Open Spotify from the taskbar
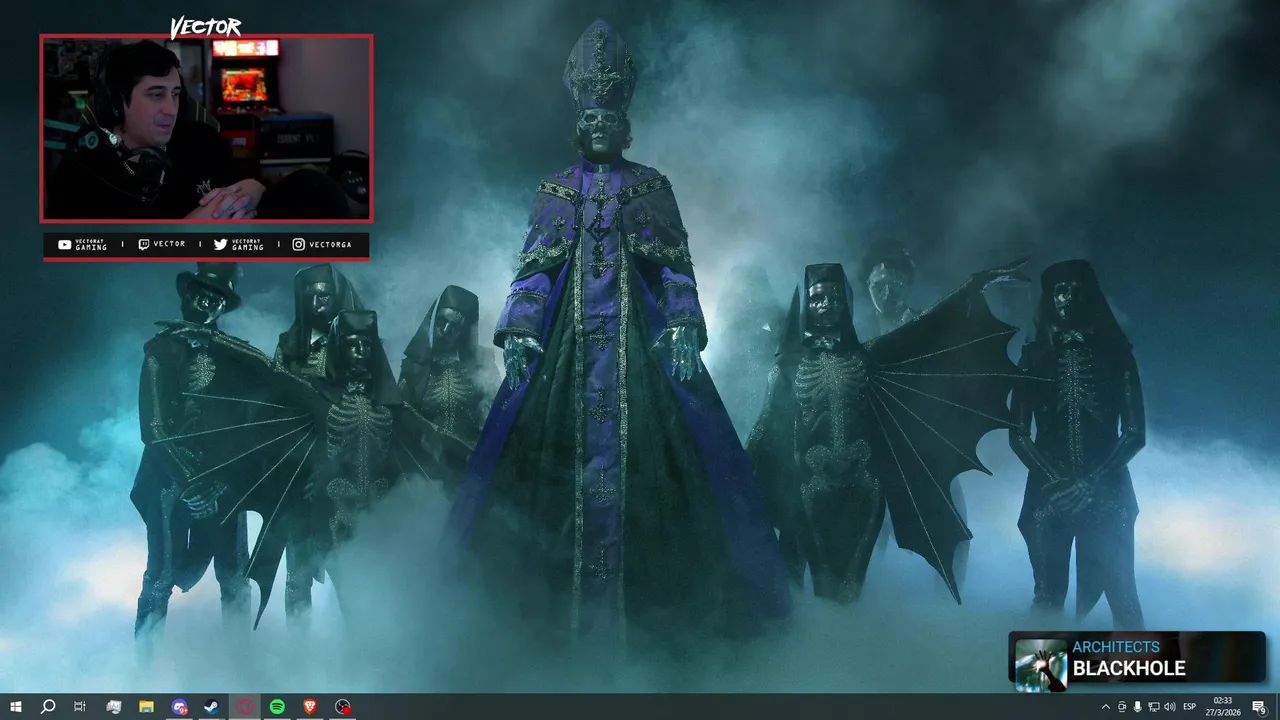This screenshot has height=720, width=1280. pos(277,707)
